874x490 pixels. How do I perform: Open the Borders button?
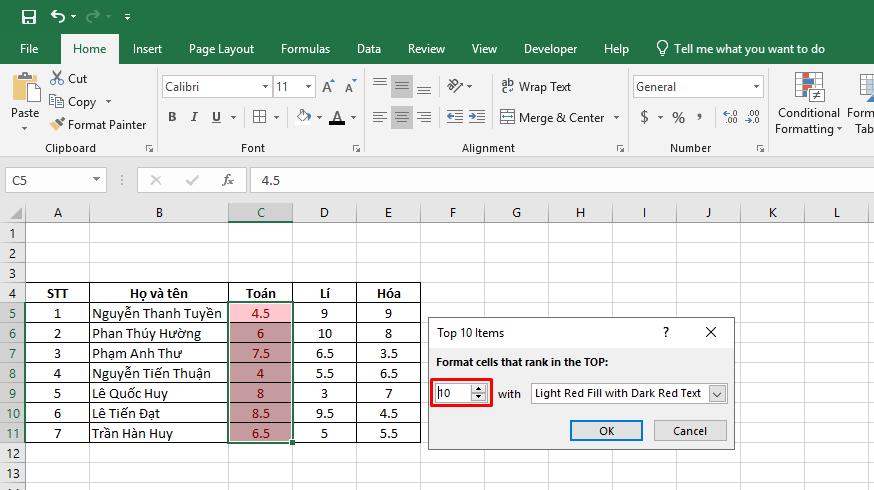(259, 117)
